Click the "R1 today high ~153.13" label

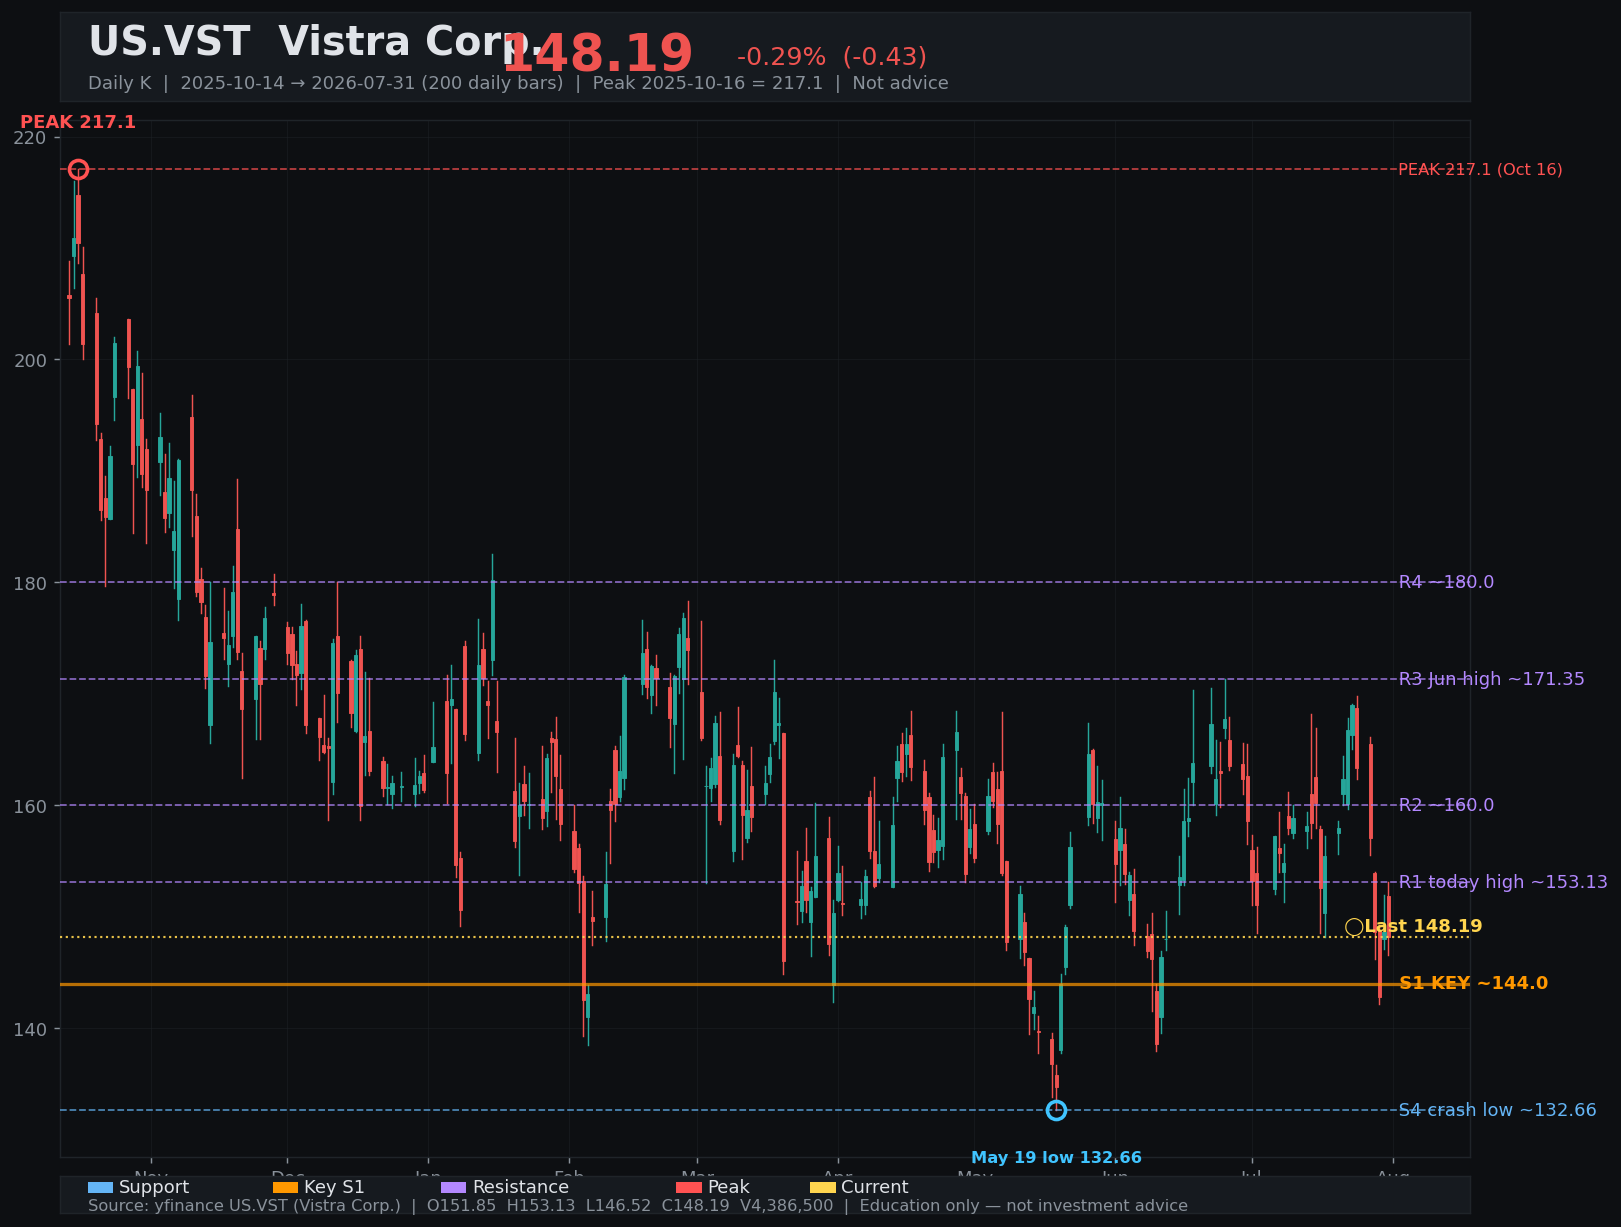pos(1503,882)
